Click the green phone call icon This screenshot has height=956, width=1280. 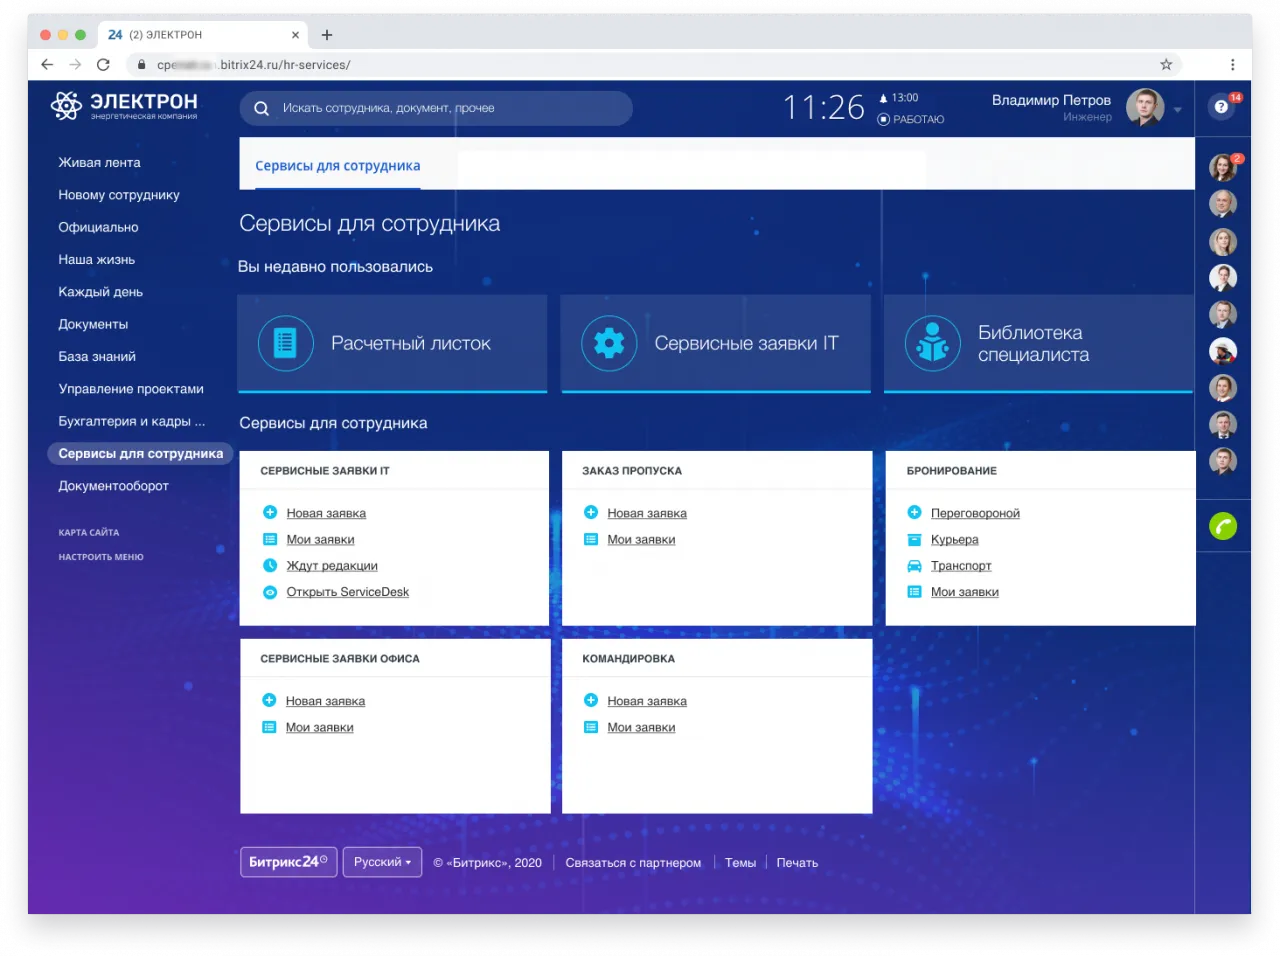(1222, 526)
